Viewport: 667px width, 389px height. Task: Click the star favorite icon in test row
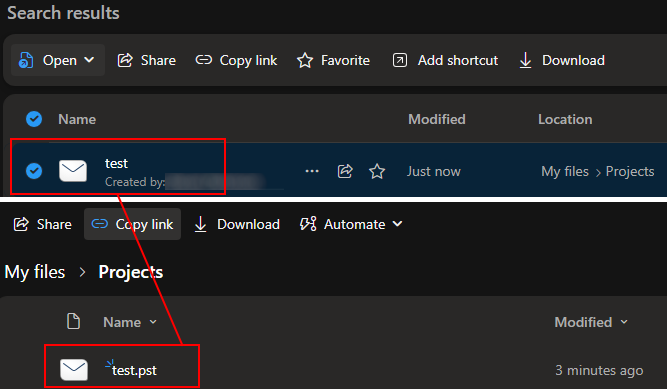pyautogui.click(x=377, y=172)
